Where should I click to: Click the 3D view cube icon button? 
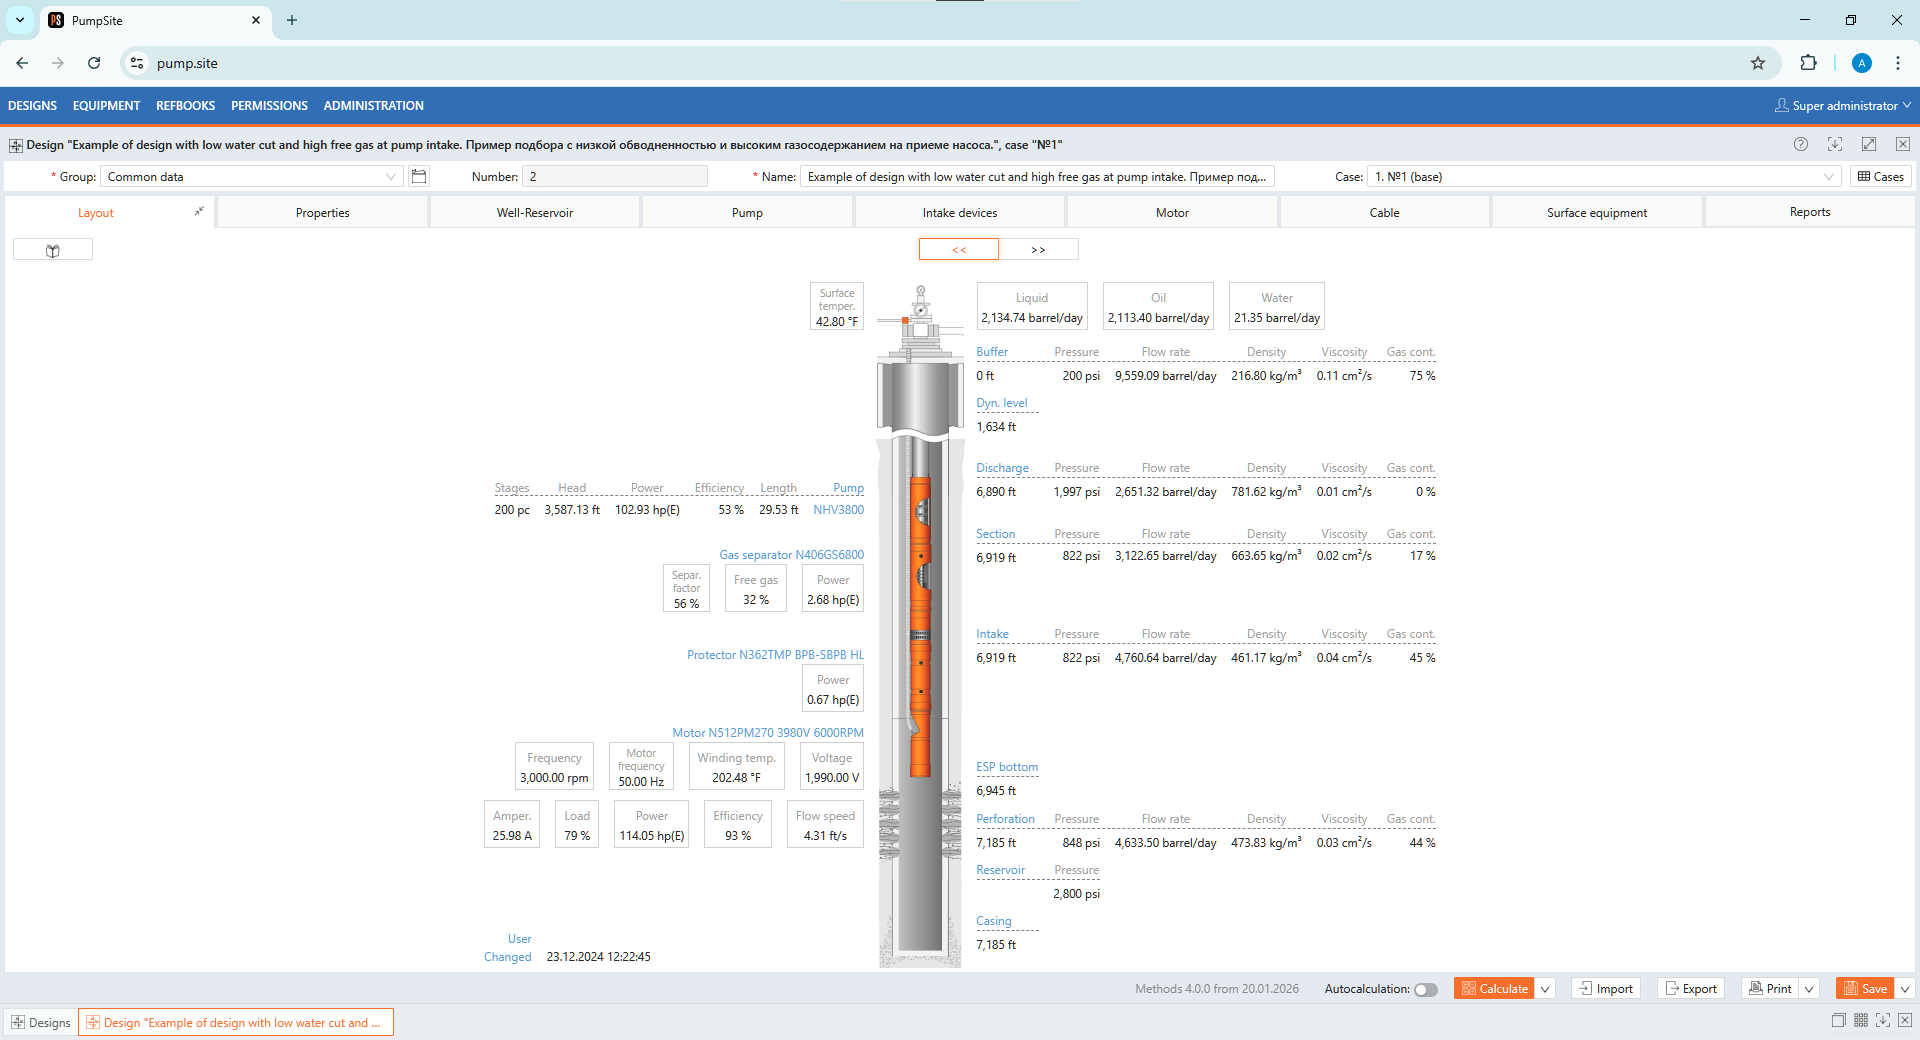pyautogui.click(x=53, y=250)
